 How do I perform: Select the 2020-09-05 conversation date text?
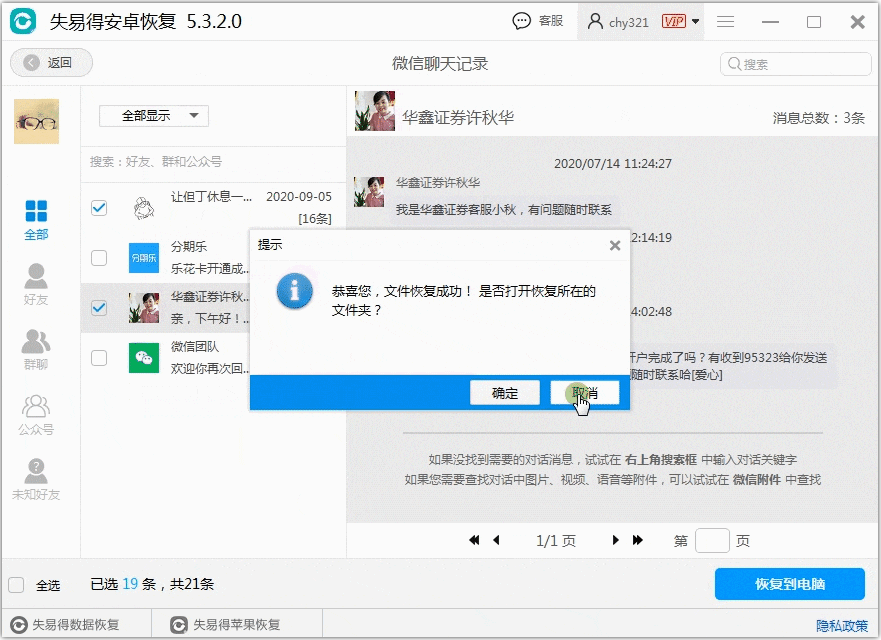[x=299, y=197]
